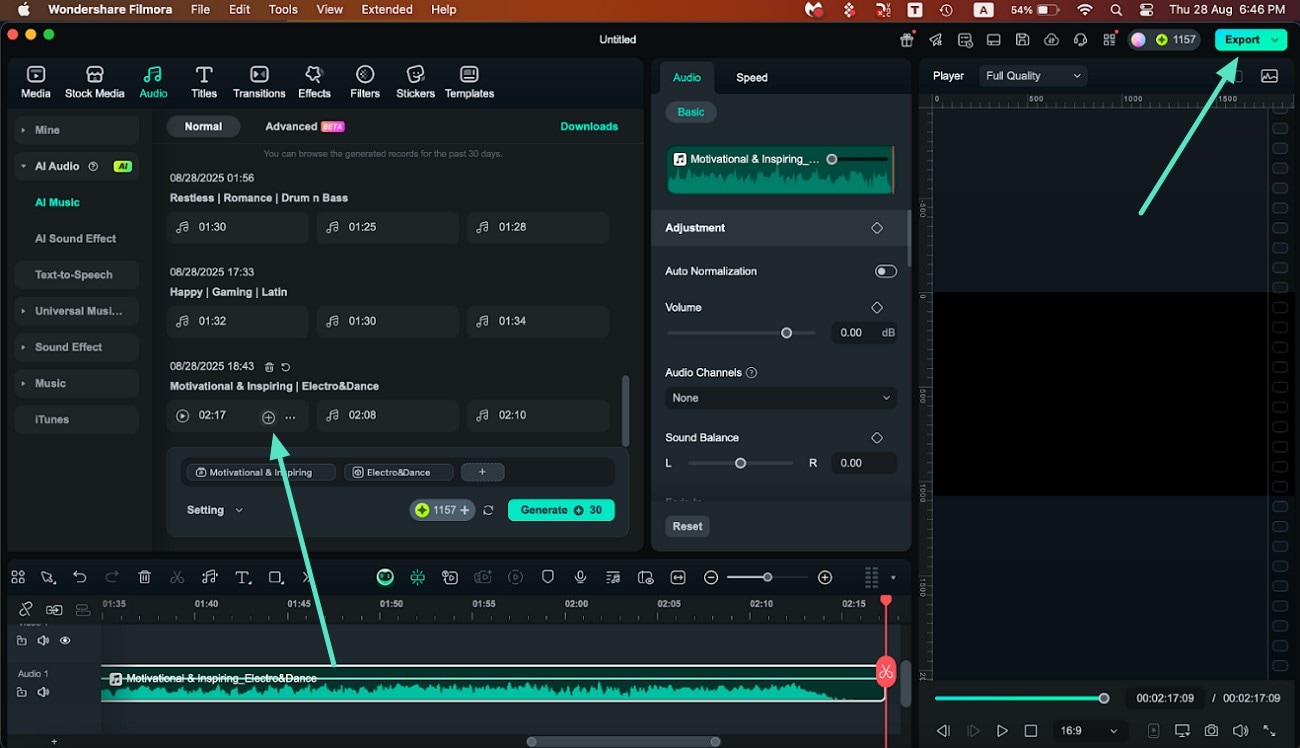1300x748 pixels.
Task: Lock the Audio 1 track
Action: (22, 692)
